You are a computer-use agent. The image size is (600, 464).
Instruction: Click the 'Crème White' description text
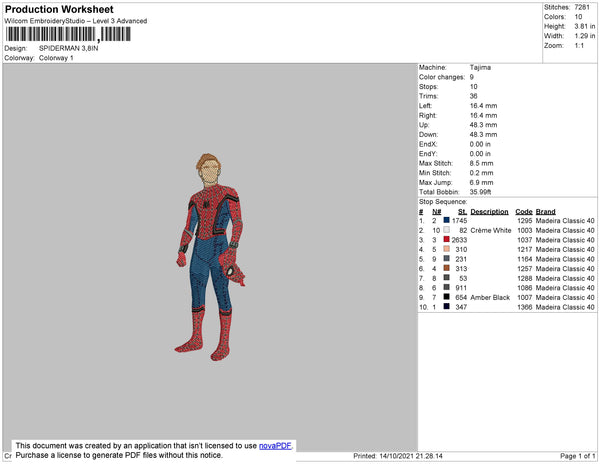coord(491,230)
